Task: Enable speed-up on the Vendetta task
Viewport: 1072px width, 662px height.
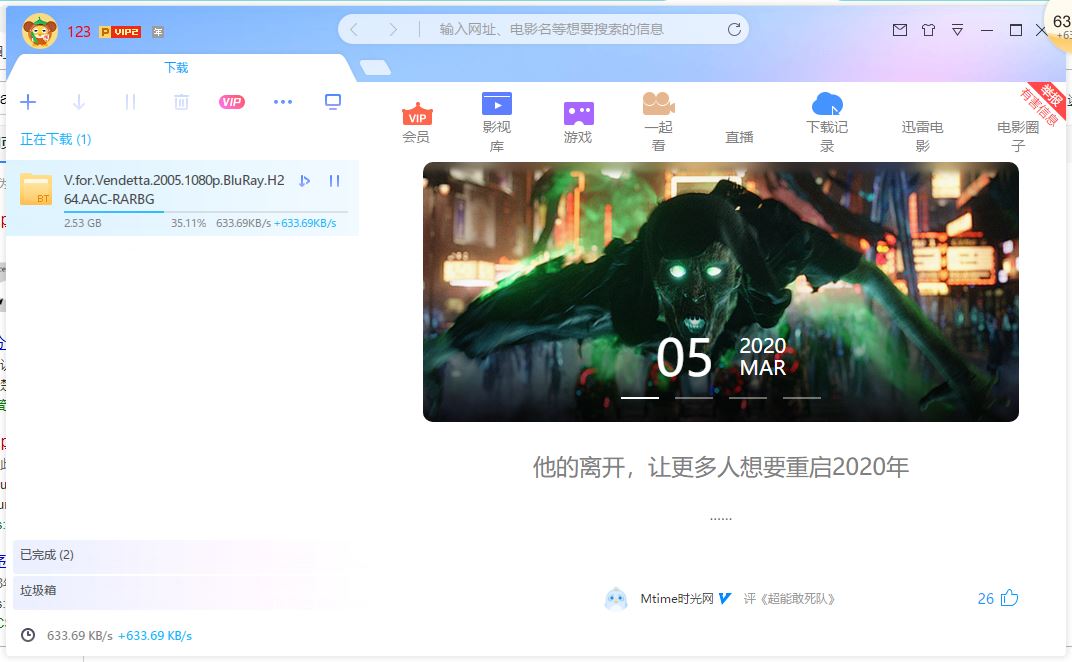Action: coord(305,181)
